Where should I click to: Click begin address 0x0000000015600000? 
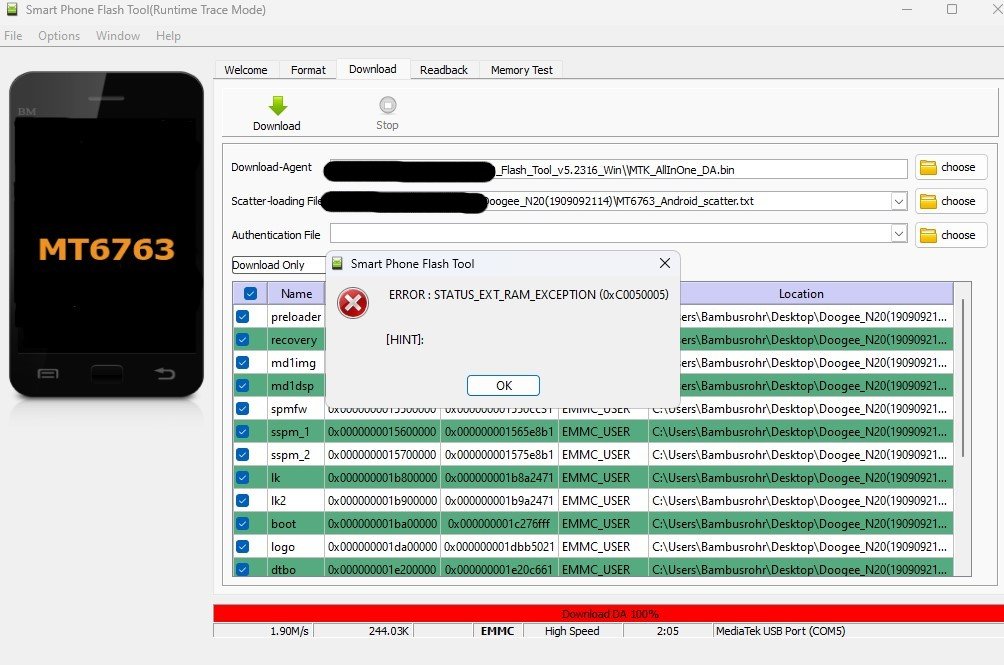[382, 432]
